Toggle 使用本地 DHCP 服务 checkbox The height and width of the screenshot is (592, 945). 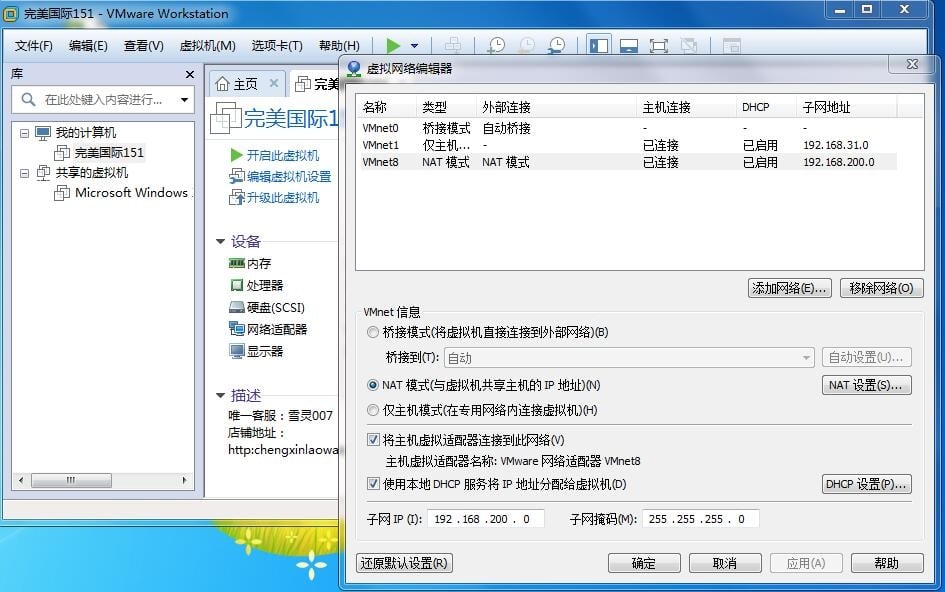[373, 483]
